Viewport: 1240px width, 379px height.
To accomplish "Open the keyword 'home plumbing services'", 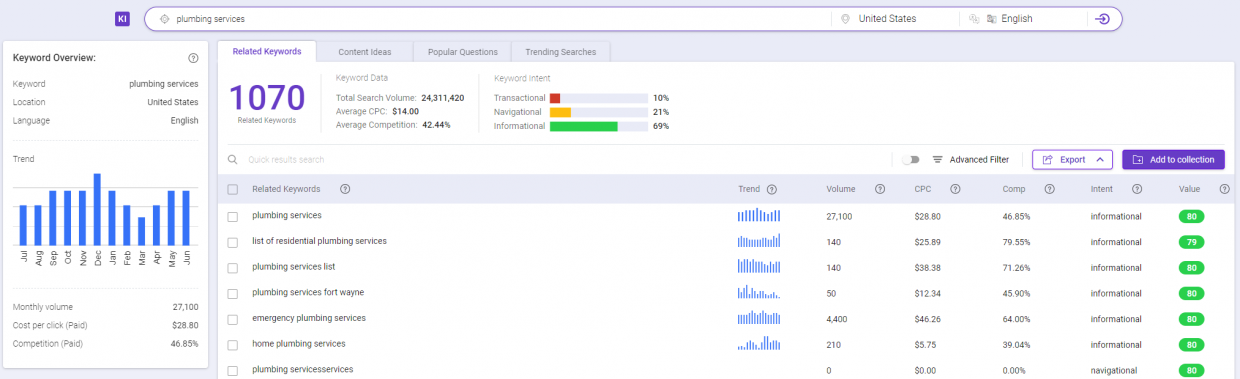I will (x=299, y=343).
